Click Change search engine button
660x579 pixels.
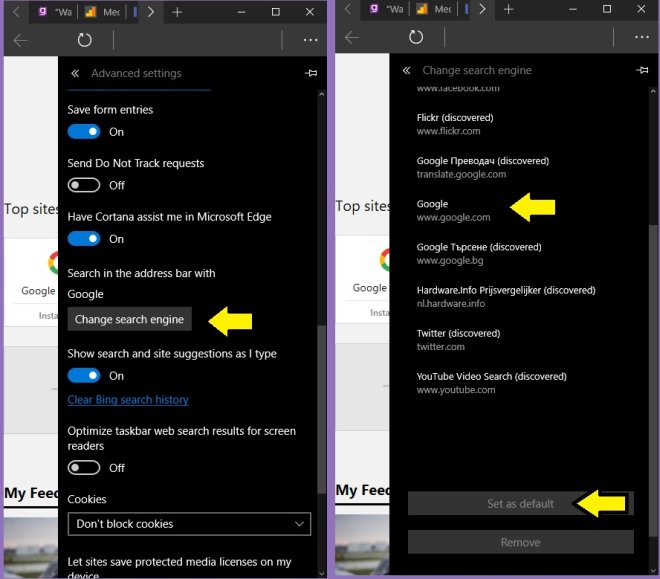129,319
